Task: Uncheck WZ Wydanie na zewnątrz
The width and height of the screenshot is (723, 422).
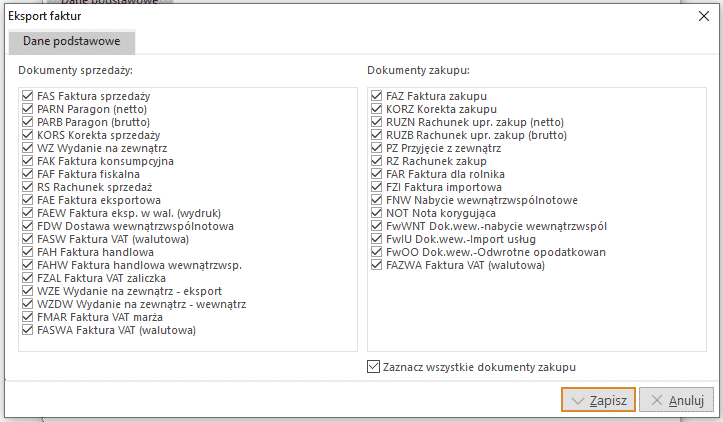Action: click(28, 148)
